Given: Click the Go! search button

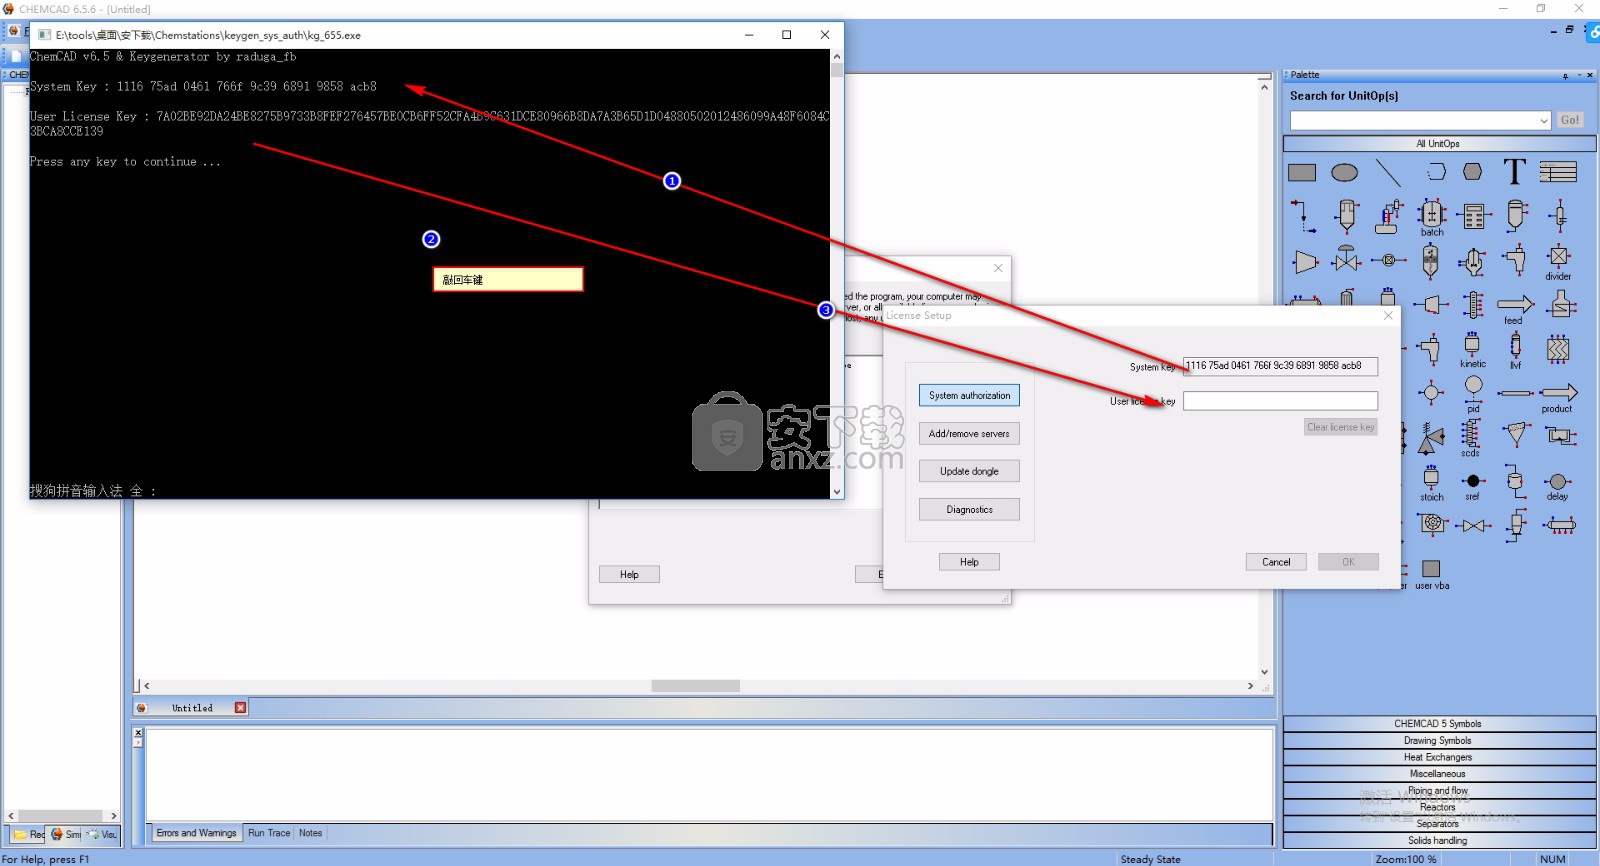Looking at the screenshot, I should coord(1570,120).
